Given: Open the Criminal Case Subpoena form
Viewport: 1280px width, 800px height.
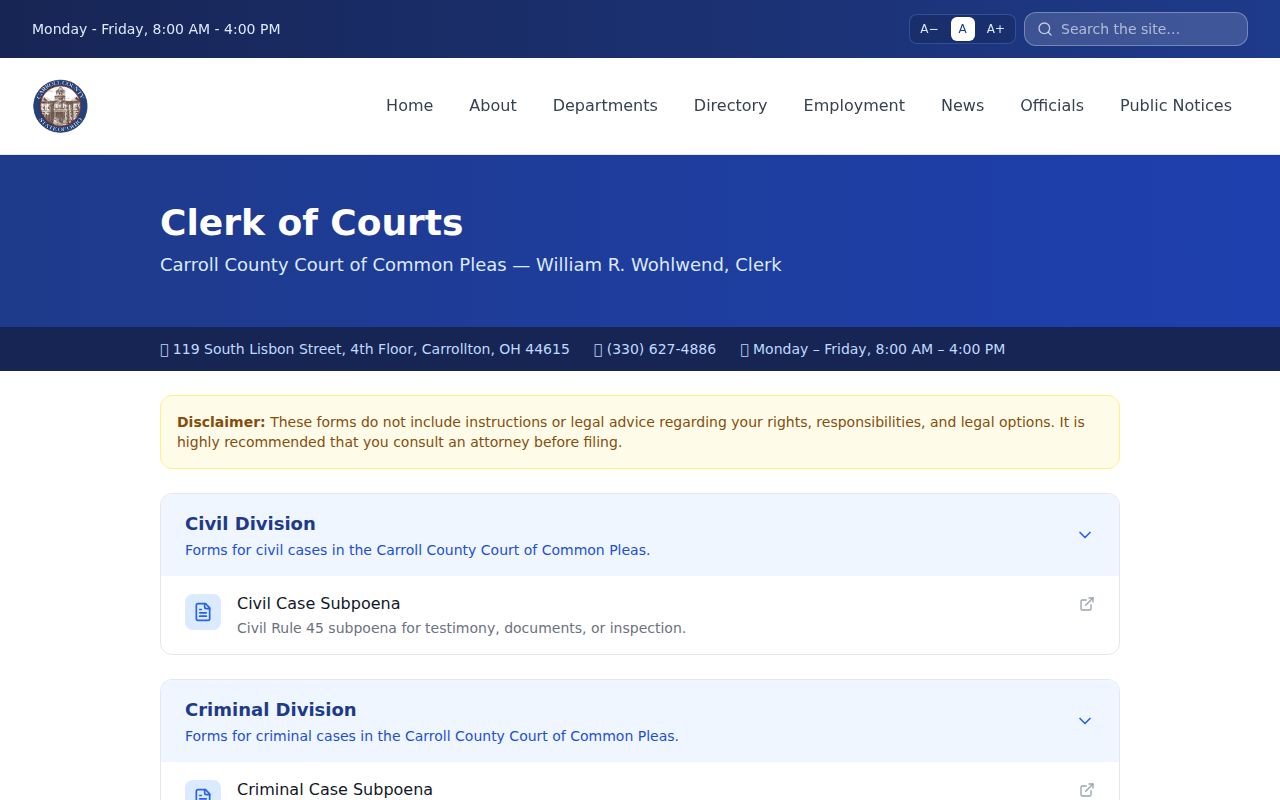Looking at the screenshot, I should point(640,781).
